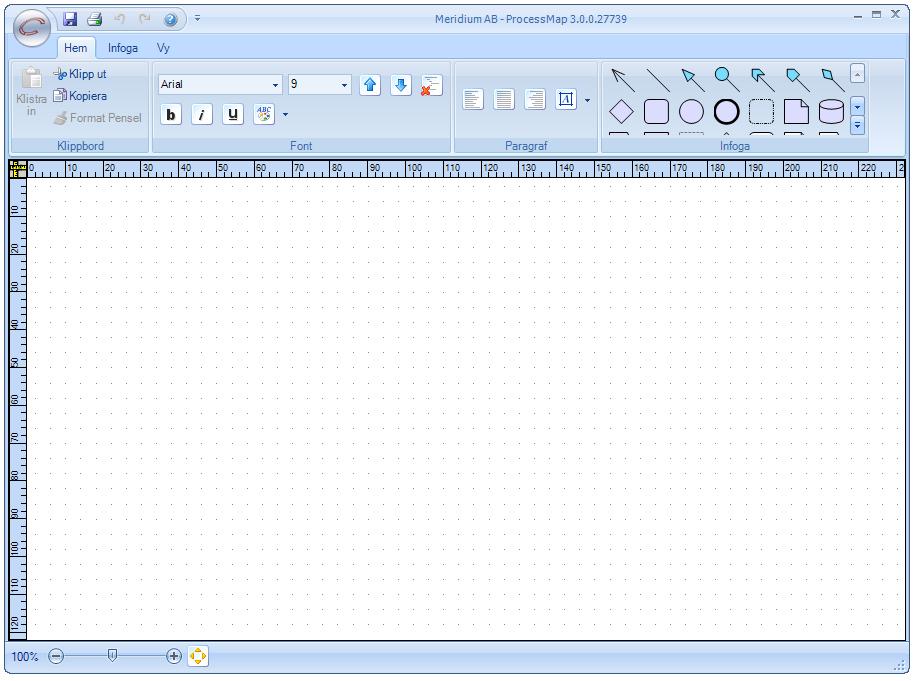Expand the font color dropdown arrow
The width and height of the screenshot is (916, 681).
point(285,114)
